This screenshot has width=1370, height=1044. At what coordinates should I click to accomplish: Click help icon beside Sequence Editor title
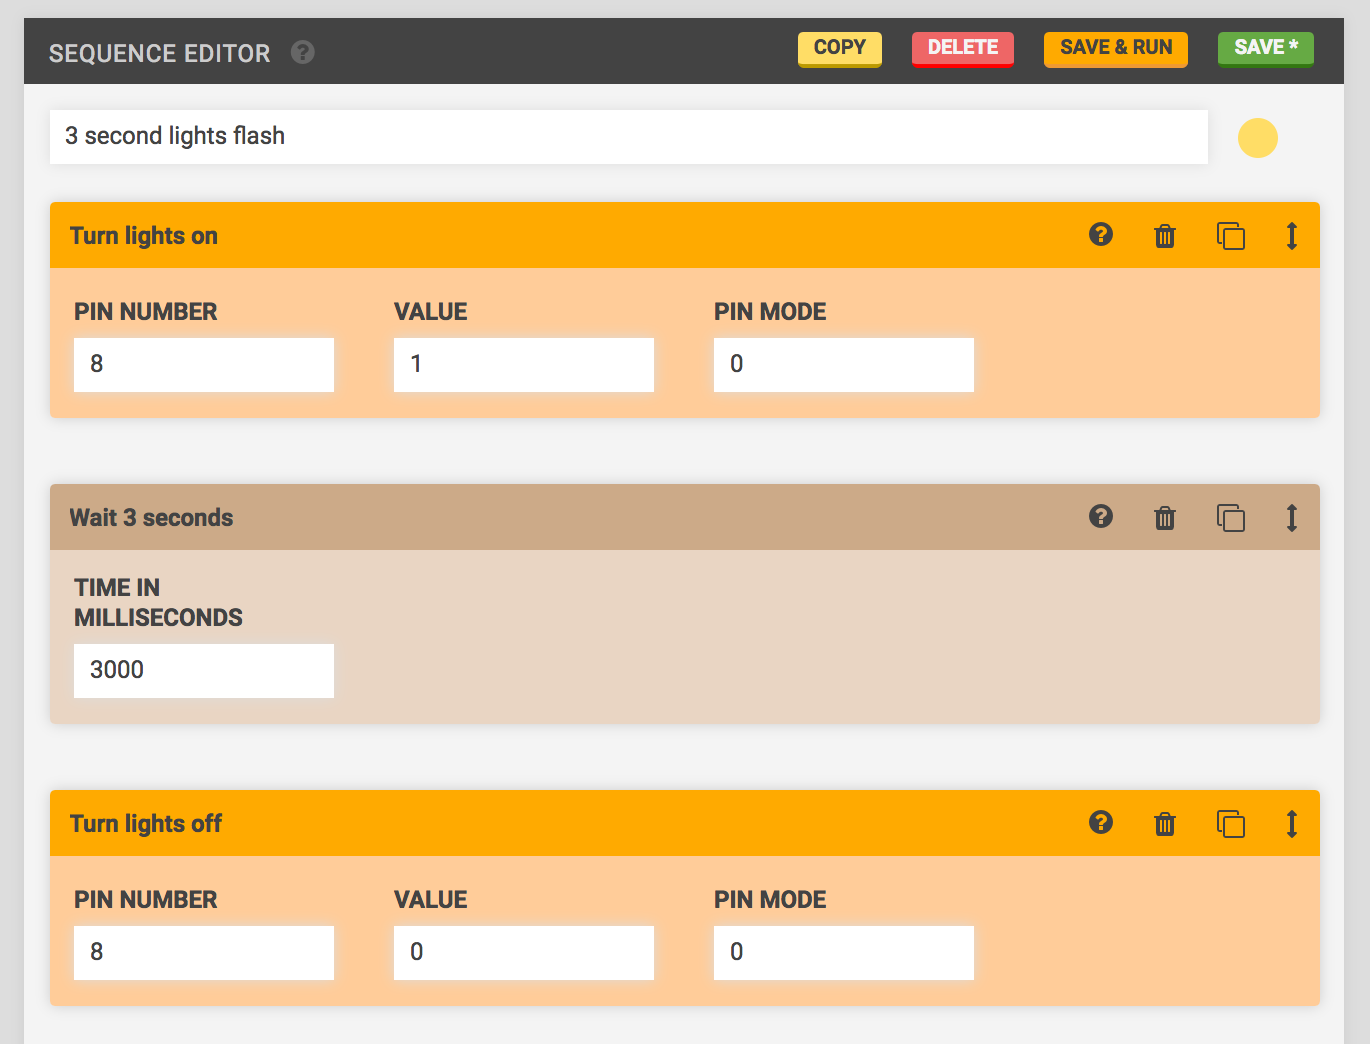pos(303,52)
